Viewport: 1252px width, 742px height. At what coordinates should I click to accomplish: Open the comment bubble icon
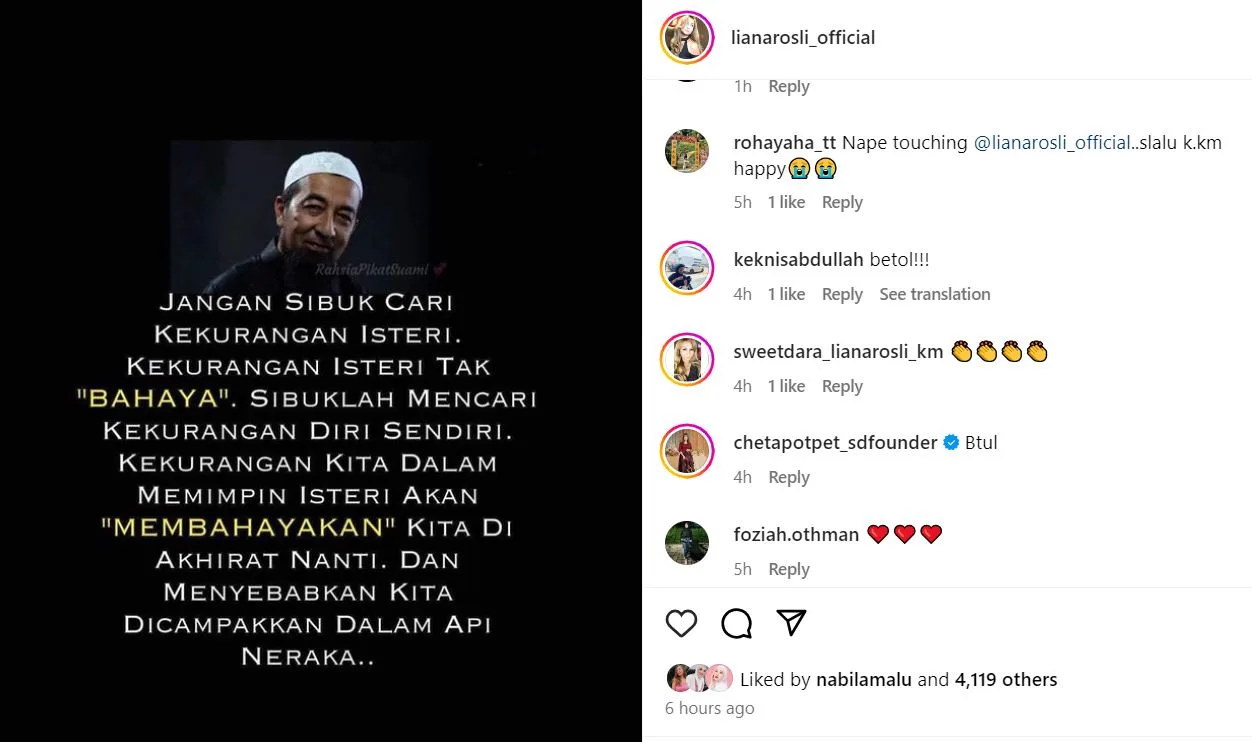click(736, 623)
